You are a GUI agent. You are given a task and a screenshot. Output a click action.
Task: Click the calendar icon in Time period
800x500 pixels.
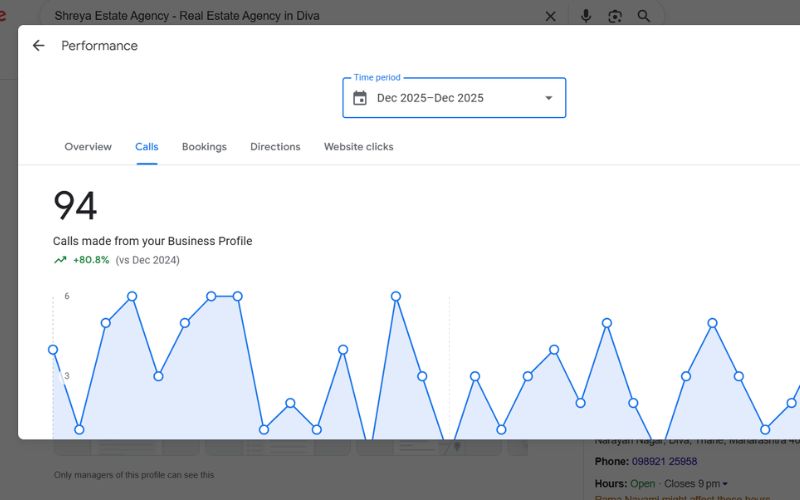360,98
